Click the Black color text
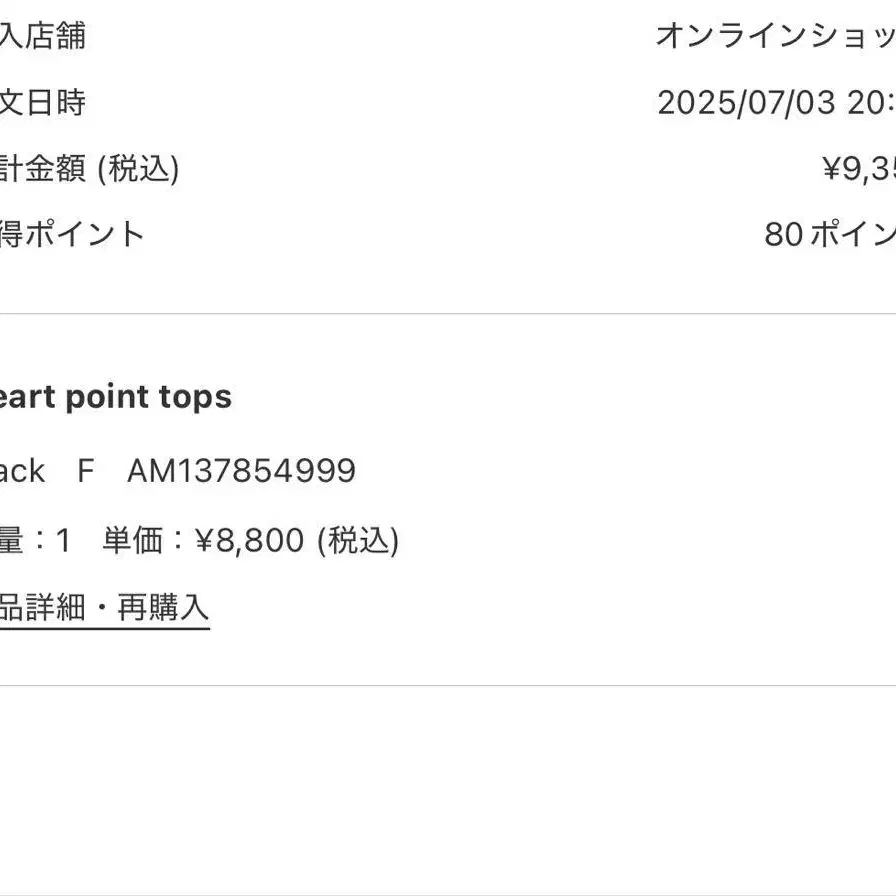Image resolution: width=896 pixels, height=896 pixels. 22,471
